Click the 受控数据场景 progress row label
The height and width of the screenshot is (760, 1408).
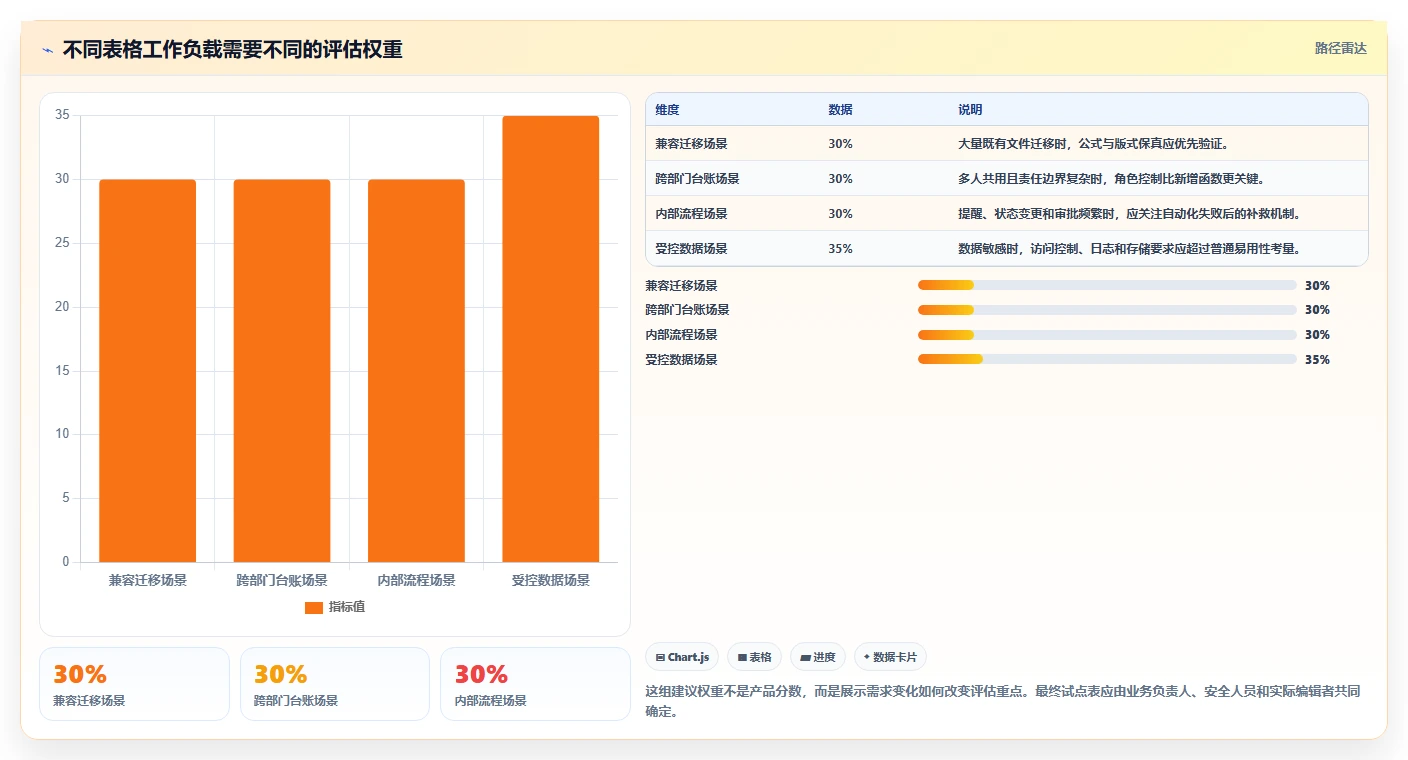tap(681, 360)
